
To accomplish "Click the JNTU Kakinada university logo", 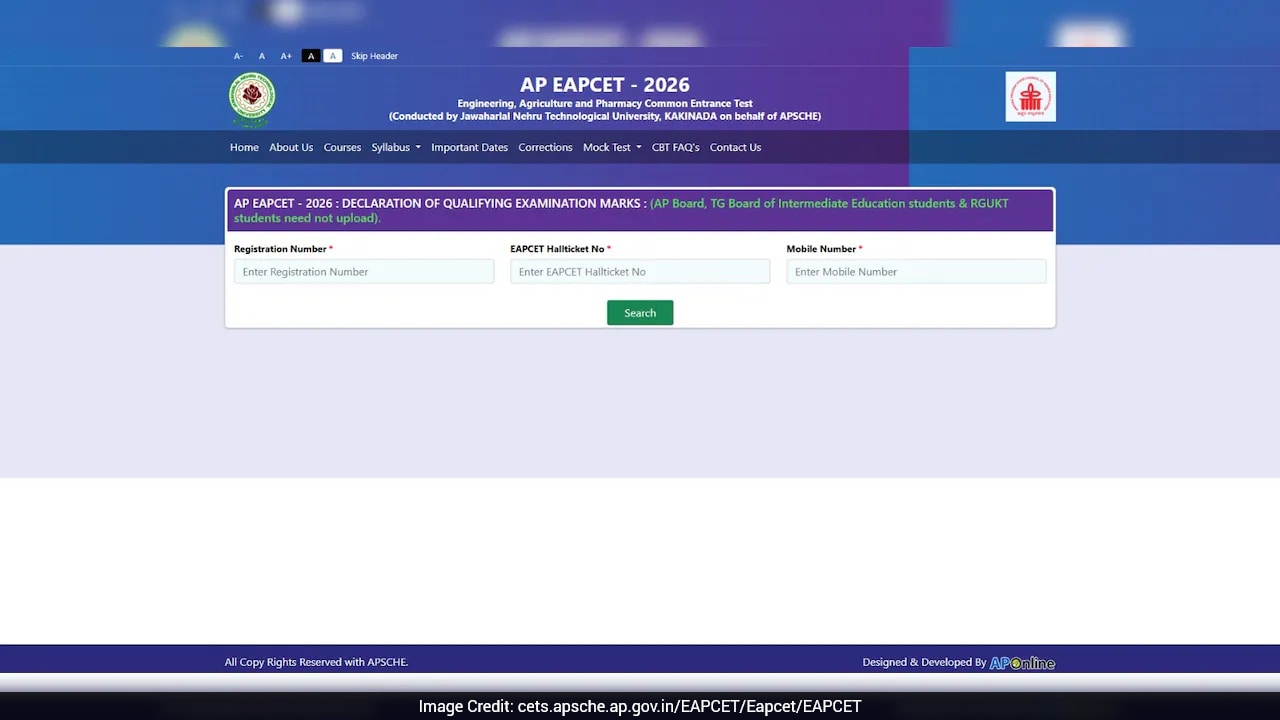I will pos(252,100).
